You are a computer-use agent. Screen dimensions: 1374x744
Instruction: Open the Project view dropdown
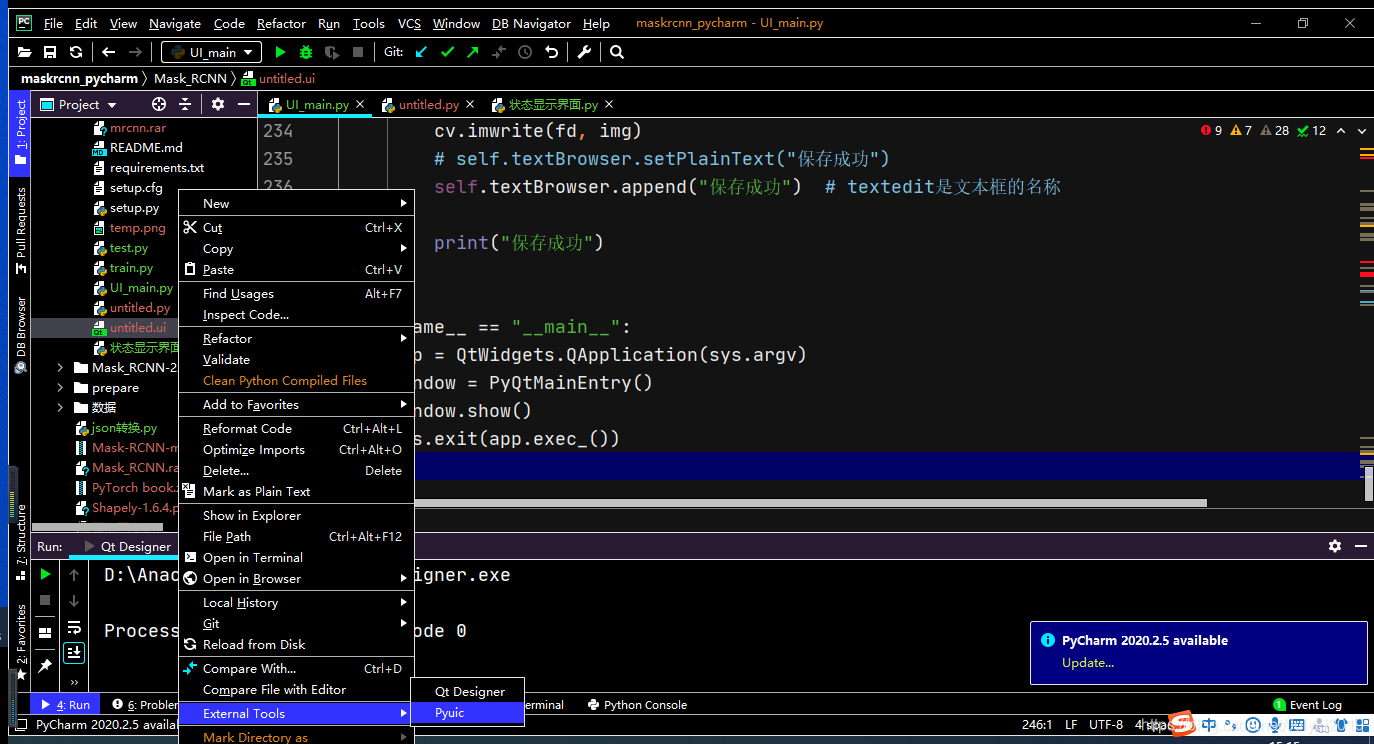point(79,104)
